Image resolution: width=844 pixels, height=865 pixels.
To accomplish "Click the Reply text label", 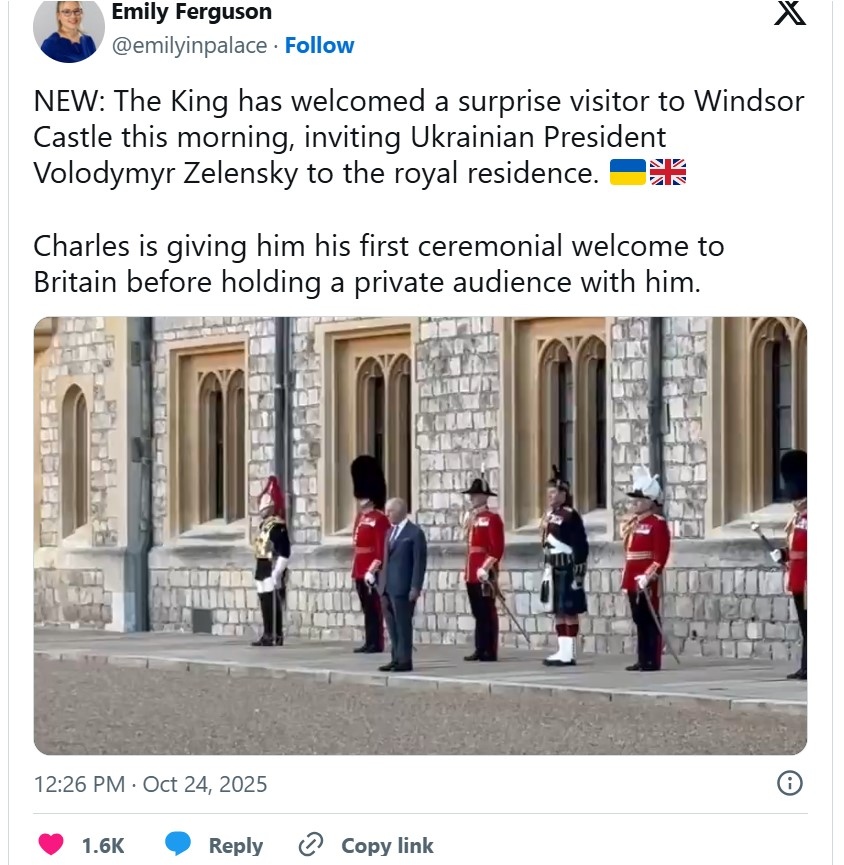I will pyautogui.click(x=235, y=845).
